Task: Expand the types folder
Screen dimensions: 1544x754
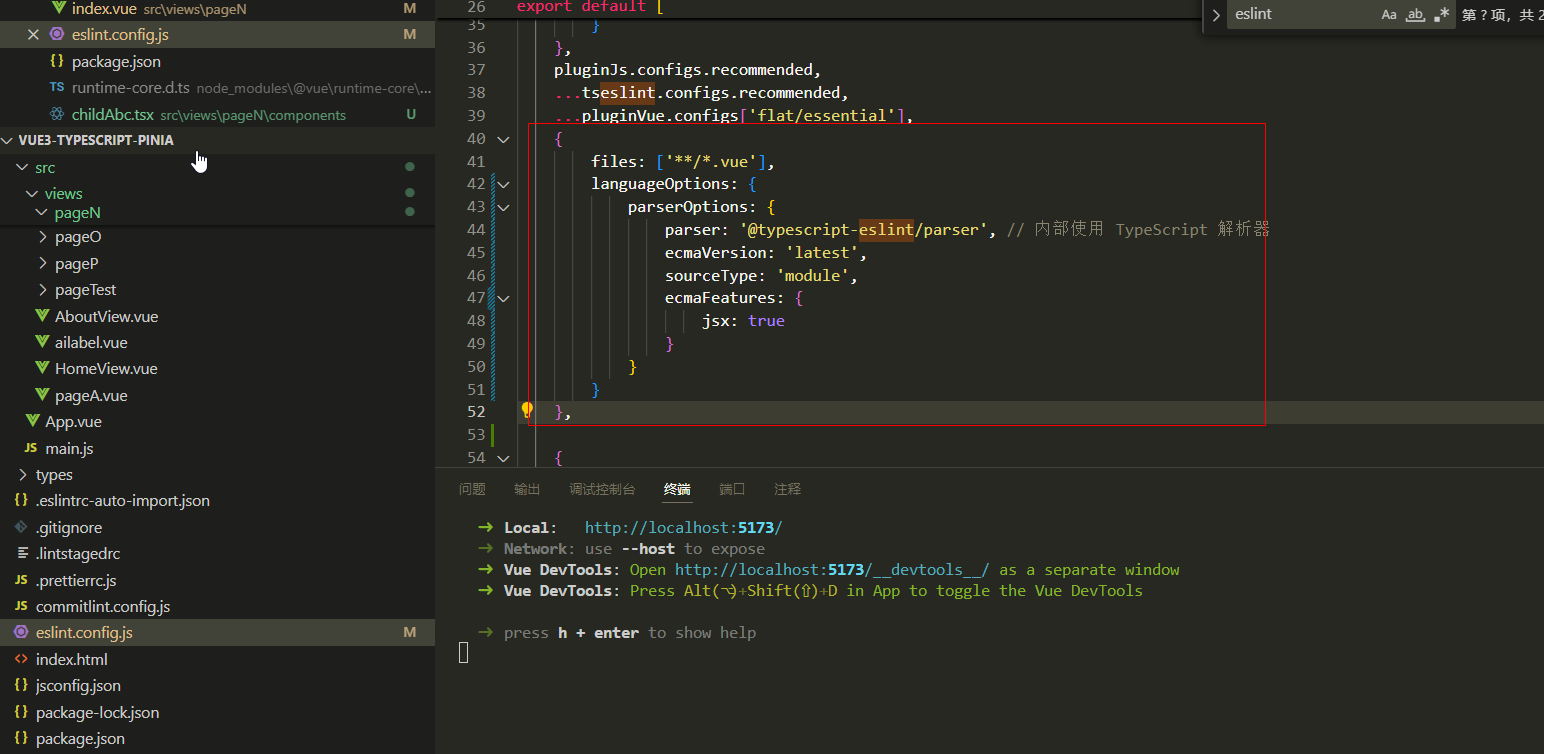Action: coord(22,475)
